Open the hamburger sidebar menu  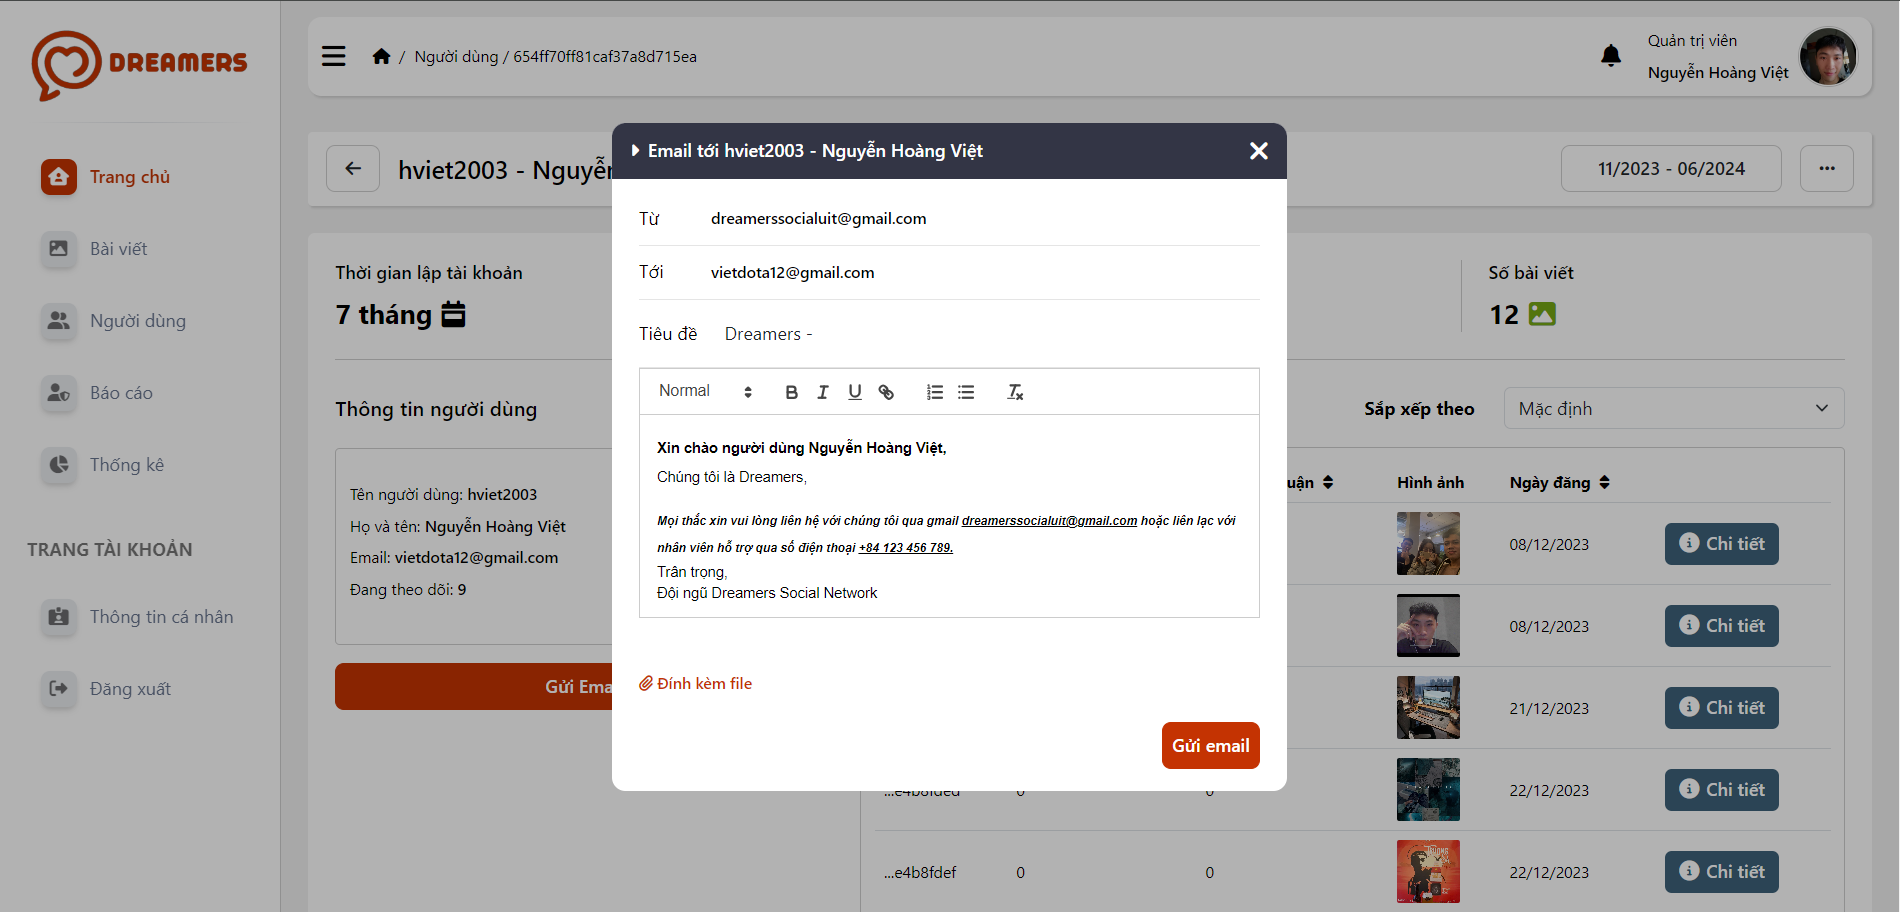click(333, 56)
